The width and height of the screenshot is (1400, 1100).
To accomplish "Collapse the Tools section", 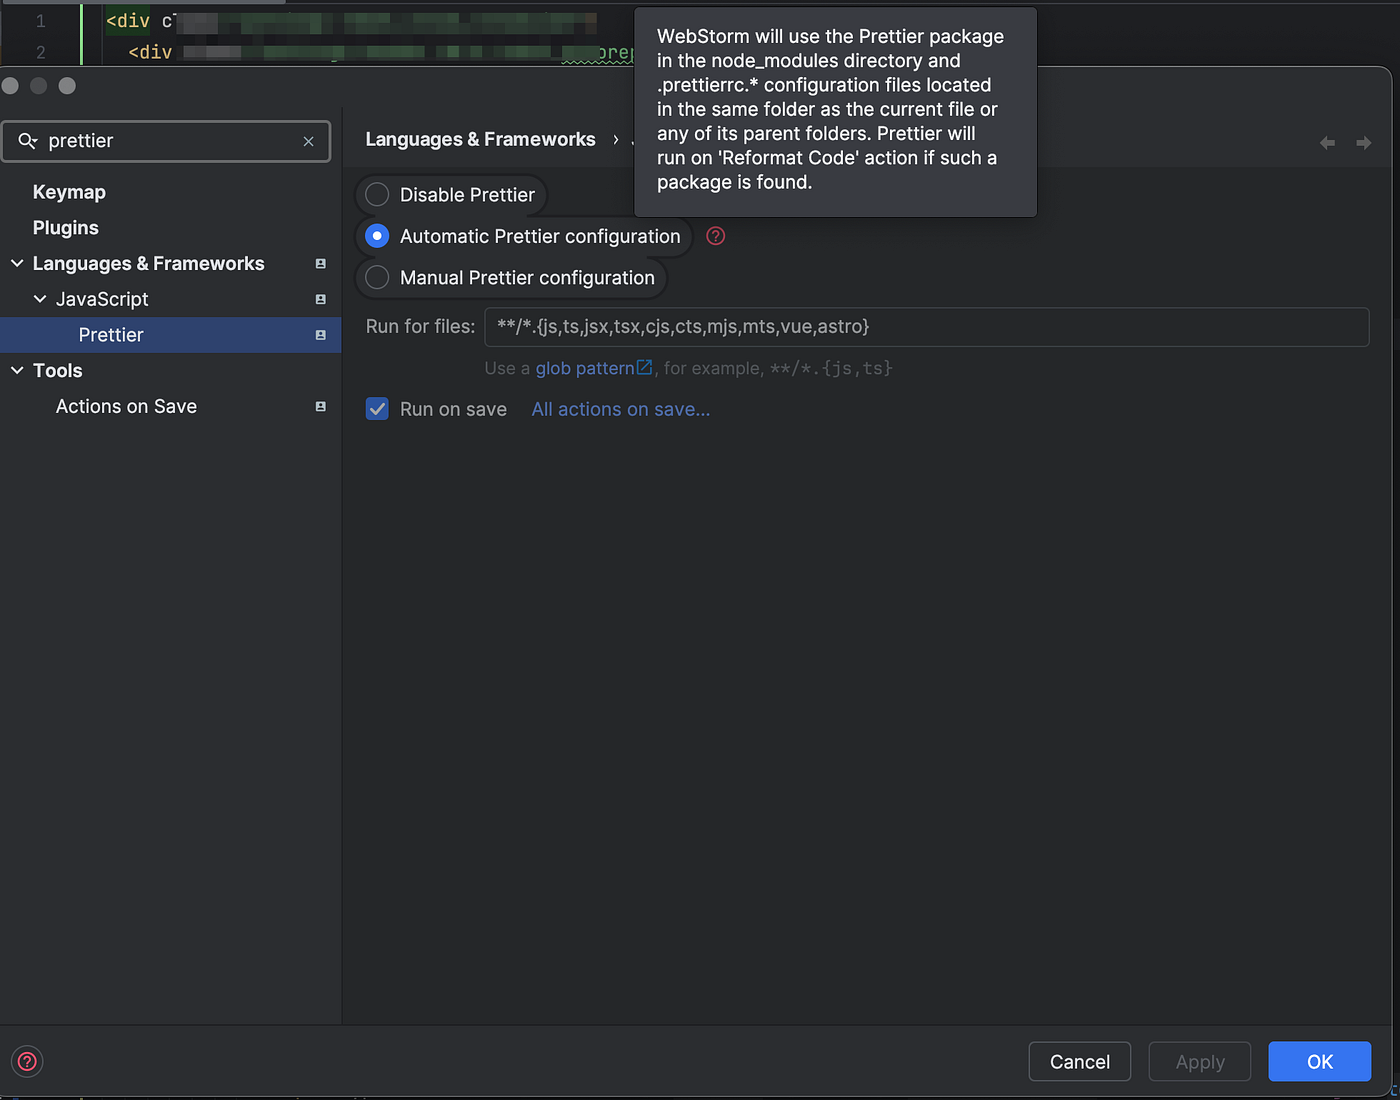I will (16, 370).
